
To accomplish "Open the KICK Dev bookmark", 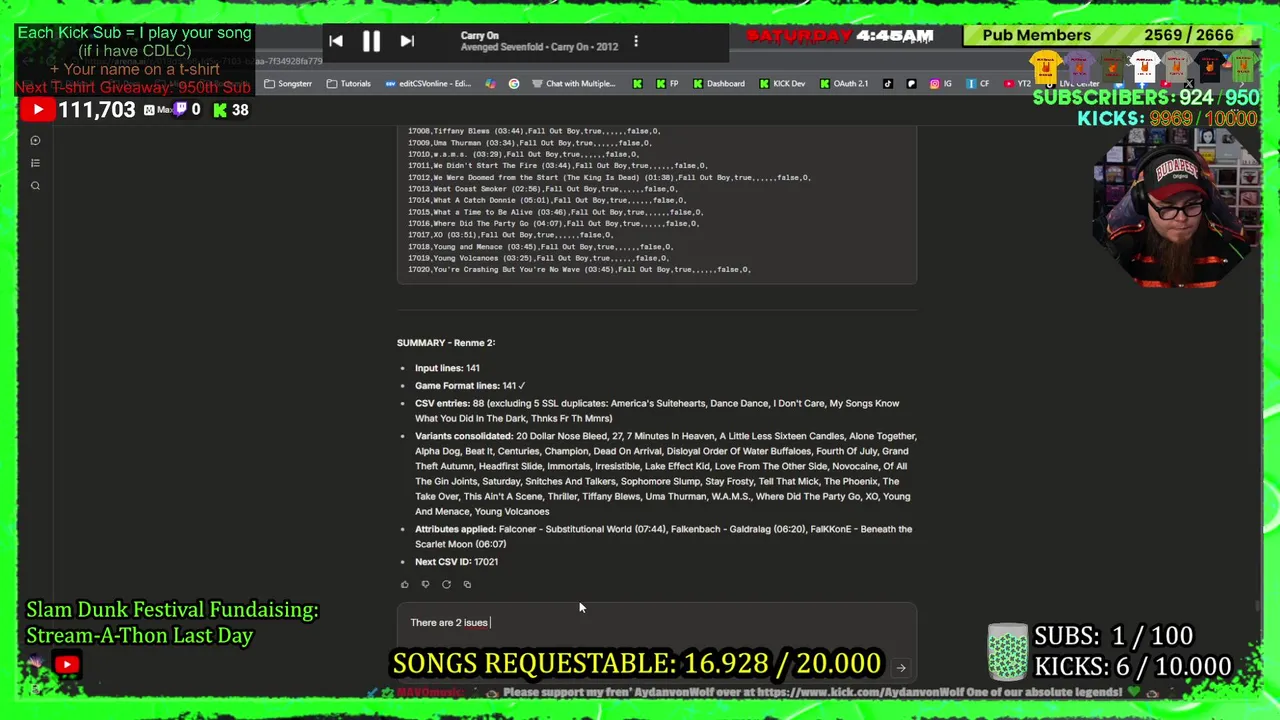I will 782,84.
